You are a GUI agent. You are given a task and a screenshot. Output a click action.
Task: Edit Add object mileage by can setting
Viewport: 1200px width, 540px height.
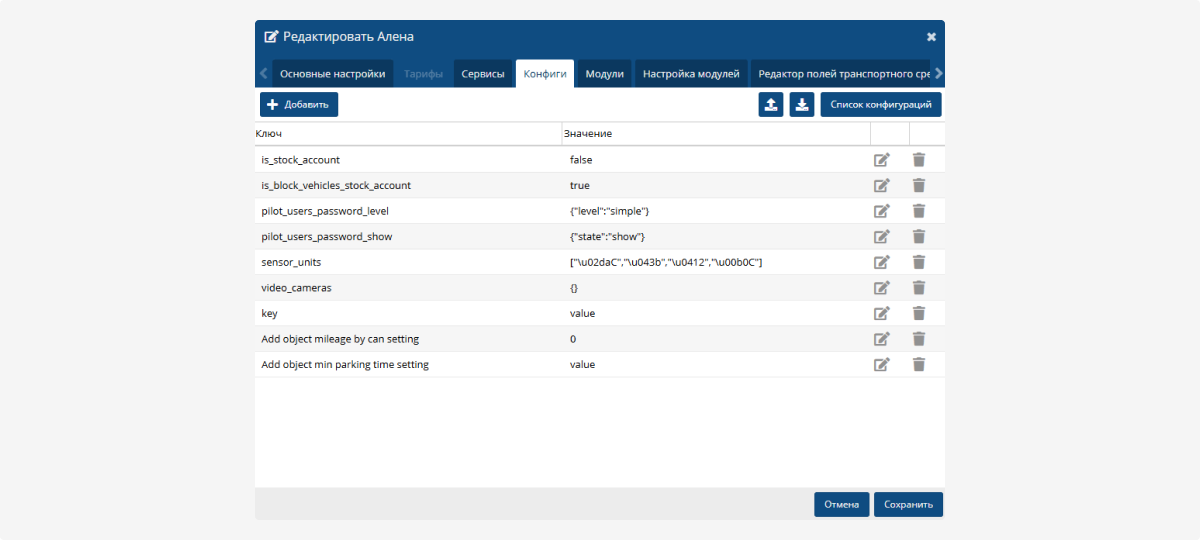coord(881,339)
